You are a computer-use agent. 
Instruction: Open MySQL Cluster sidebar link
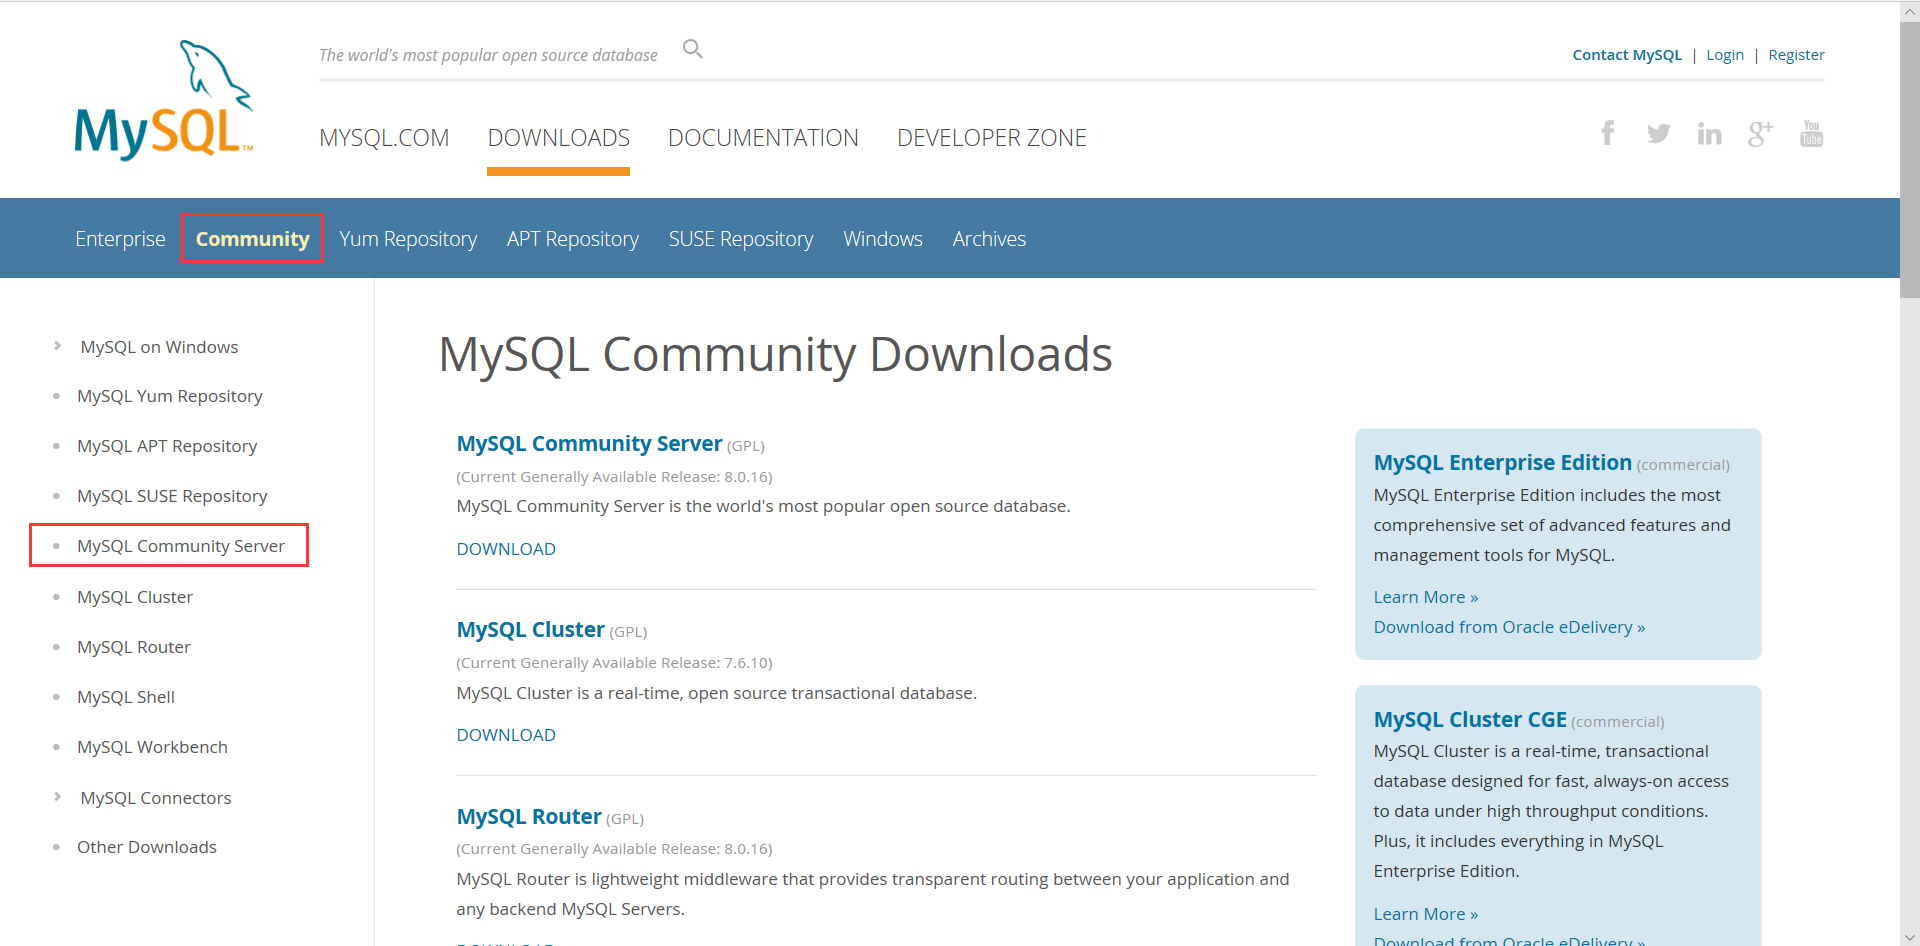pos(135,597)
